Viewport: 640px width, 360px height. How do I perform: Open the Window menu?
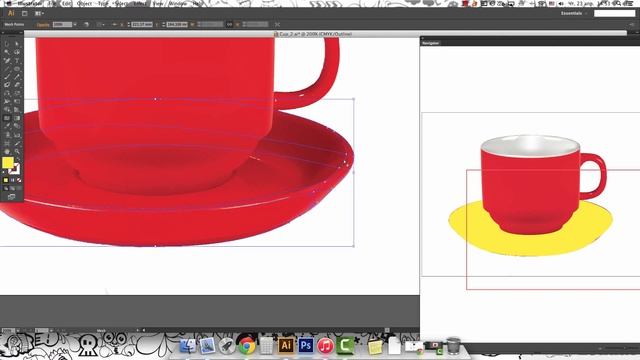coord(178,4)
